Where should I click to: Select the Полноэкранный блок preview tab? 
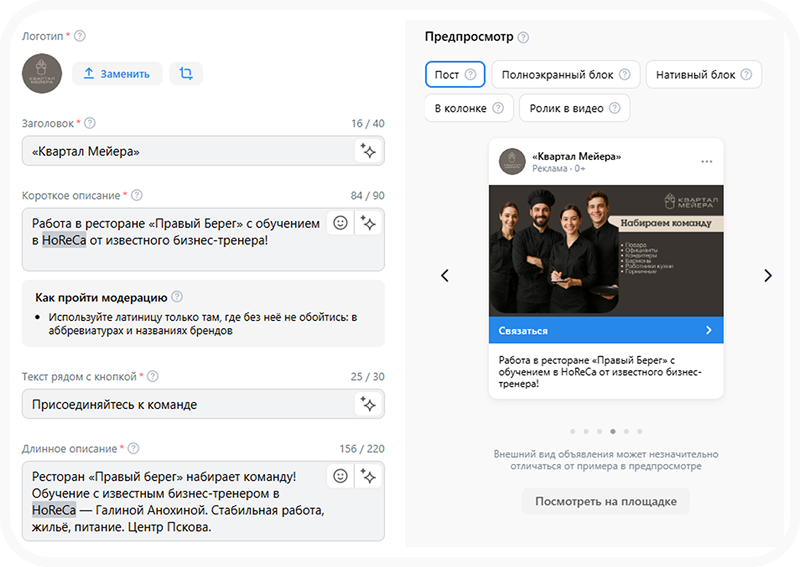tap(566, 75)
